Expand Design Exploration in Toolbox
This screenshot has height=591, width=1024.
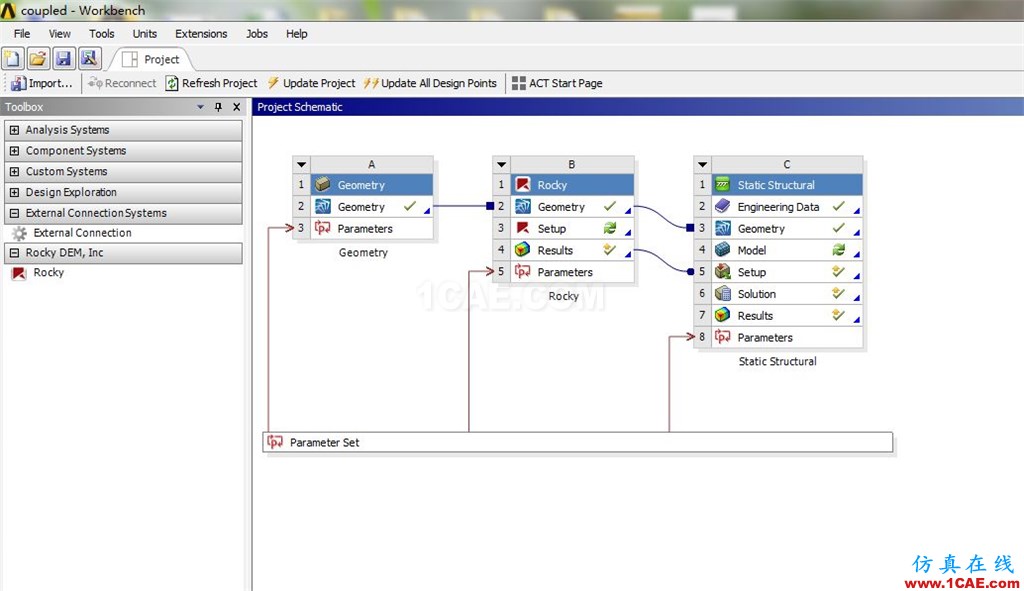14,193
